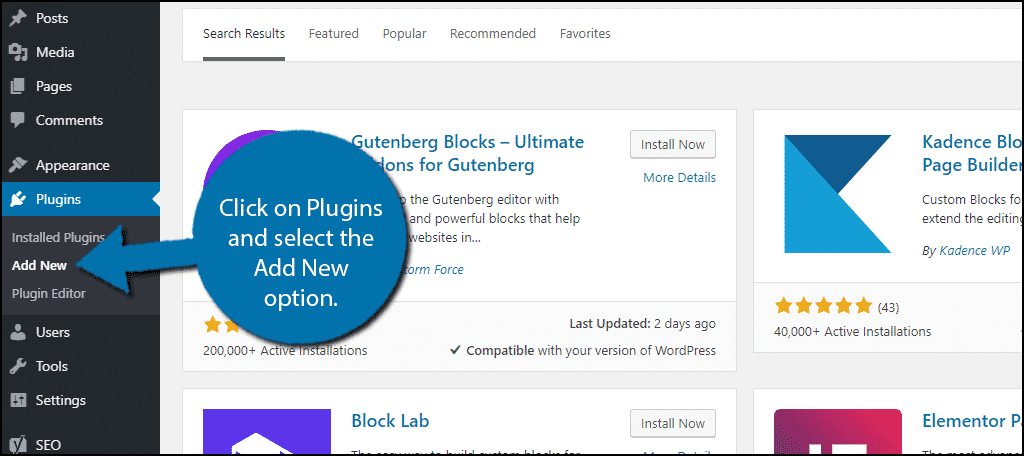The width and height of the screenshot is (1024, 456).
Task: Install the Block Lab plugin
Action: click(673, 423)
